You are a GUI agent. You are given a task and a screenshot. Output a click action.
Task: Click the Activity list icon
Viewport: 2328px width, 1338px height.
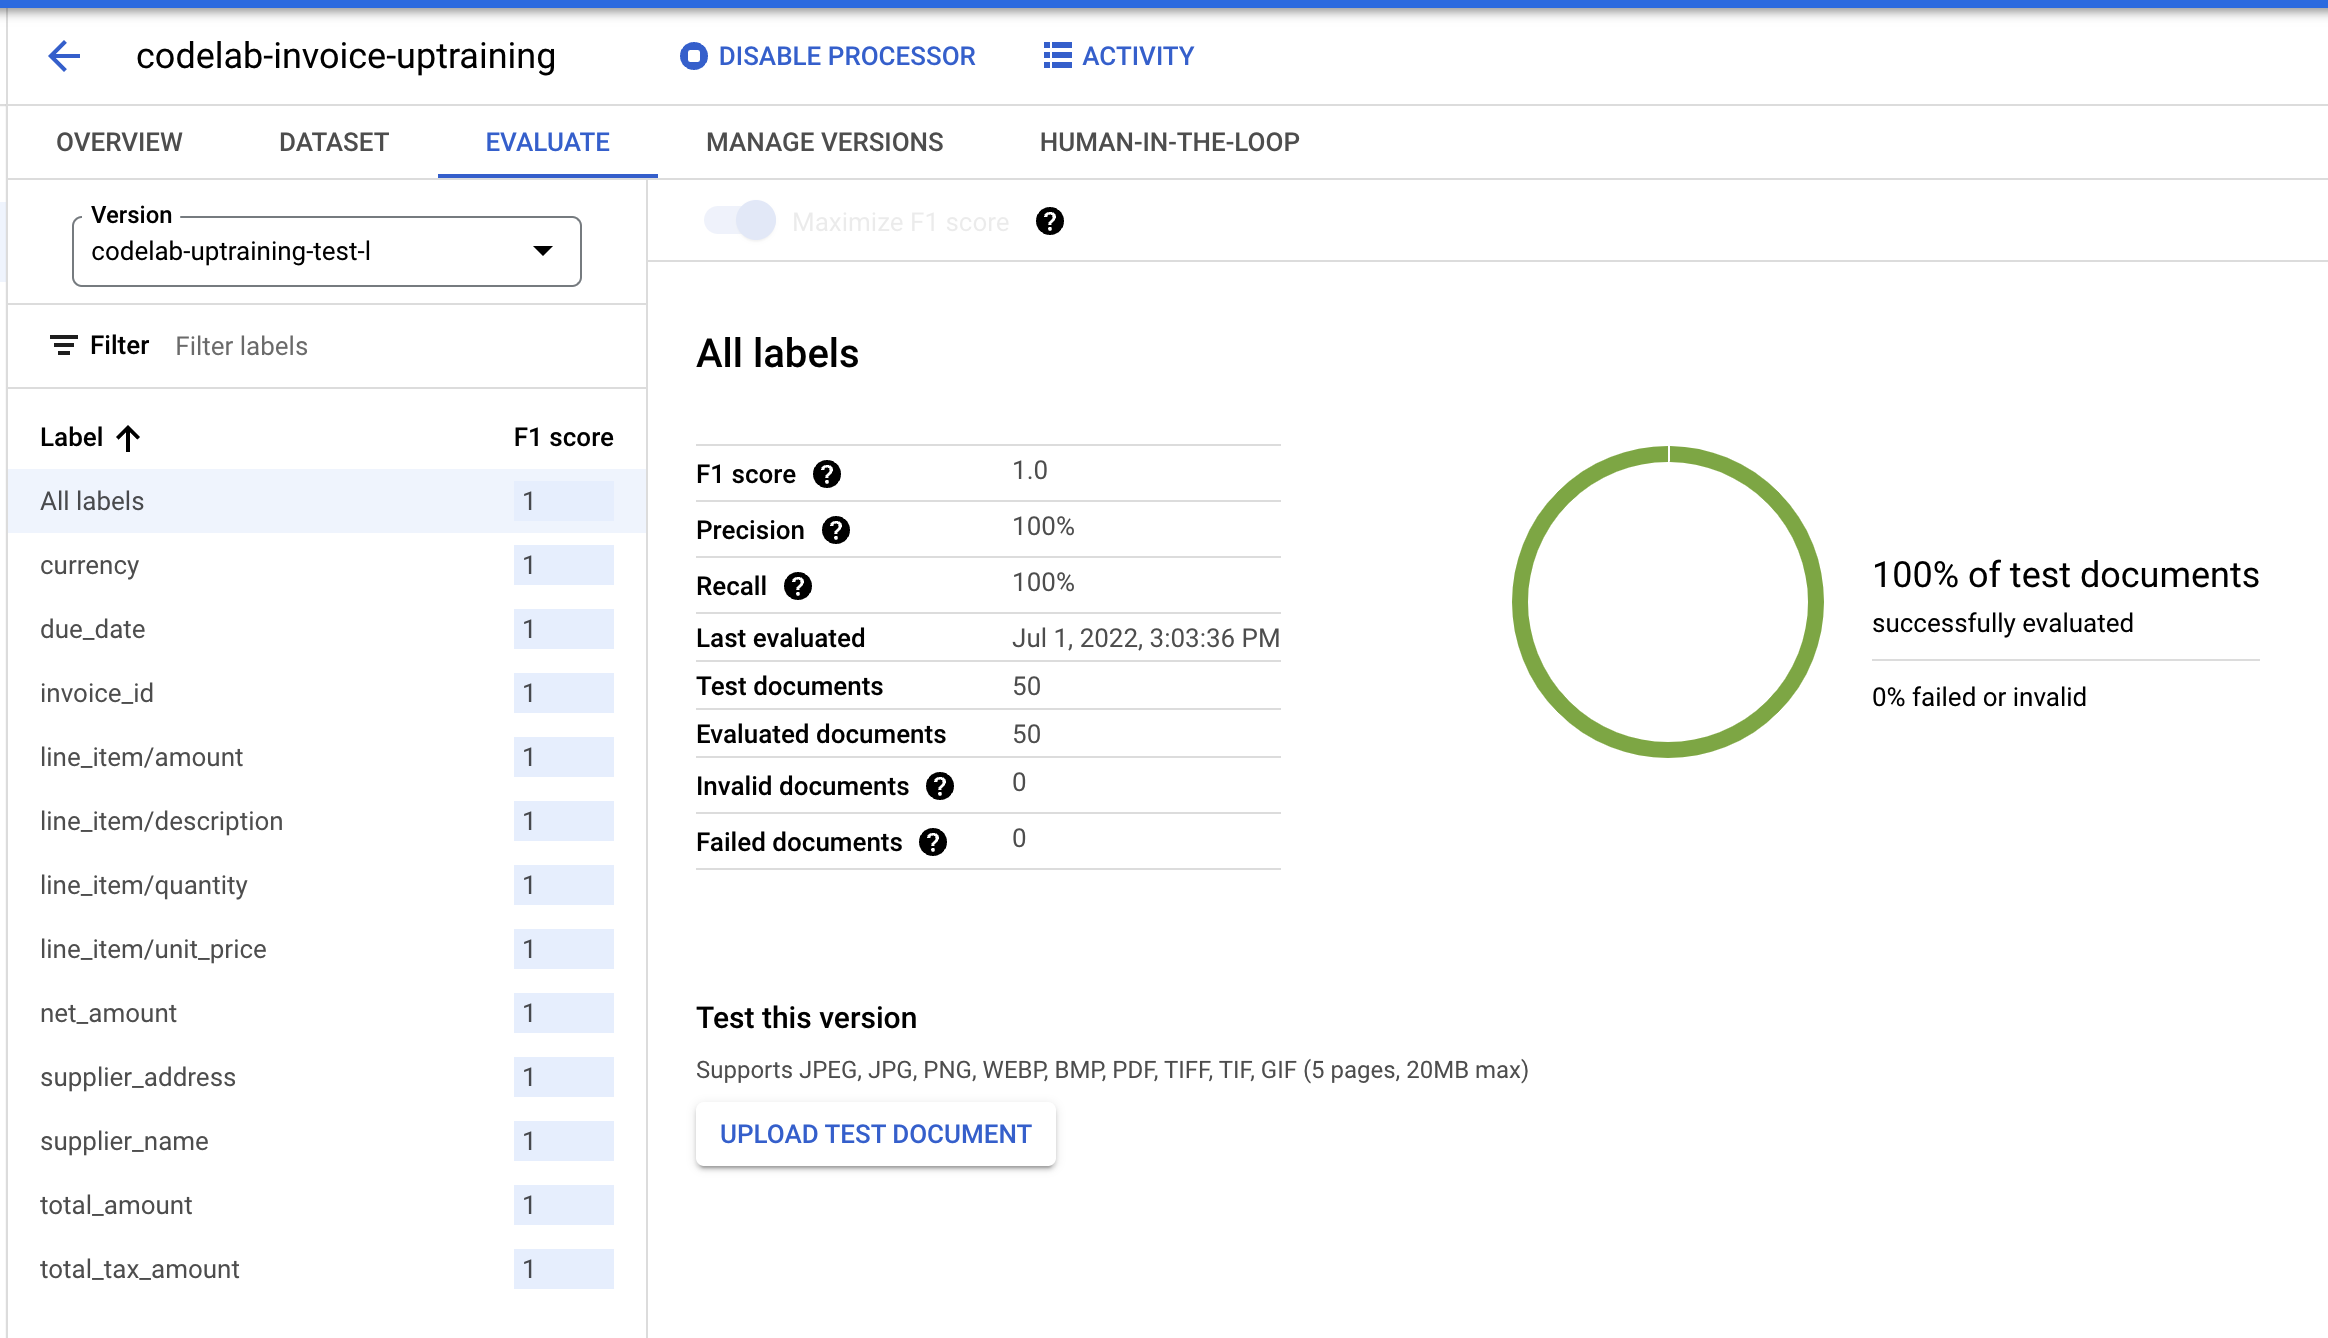click(x=1057, y=56)
